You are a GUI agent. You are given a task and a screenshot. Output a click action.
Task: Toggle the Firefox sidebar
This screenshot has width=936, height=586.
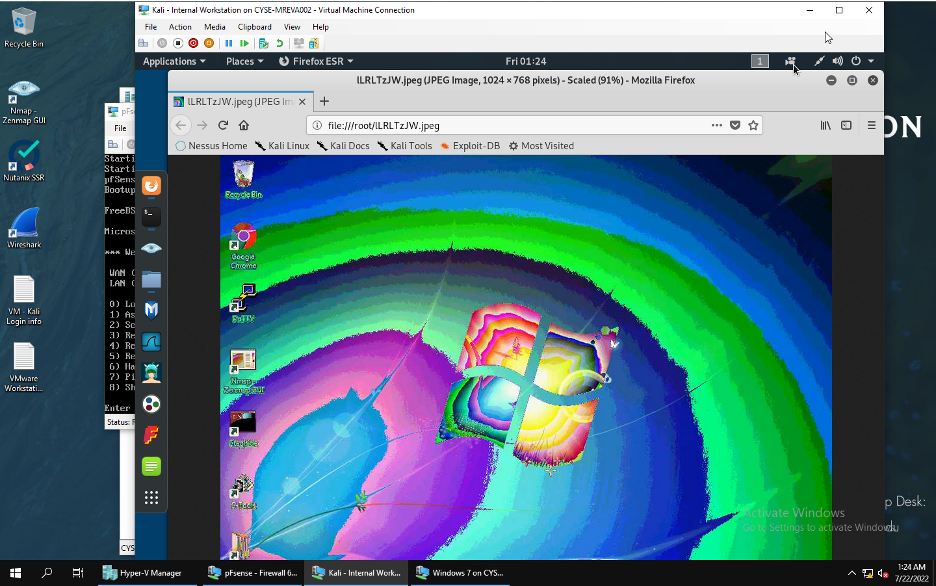pyautogui.click(x=846, y=125)
